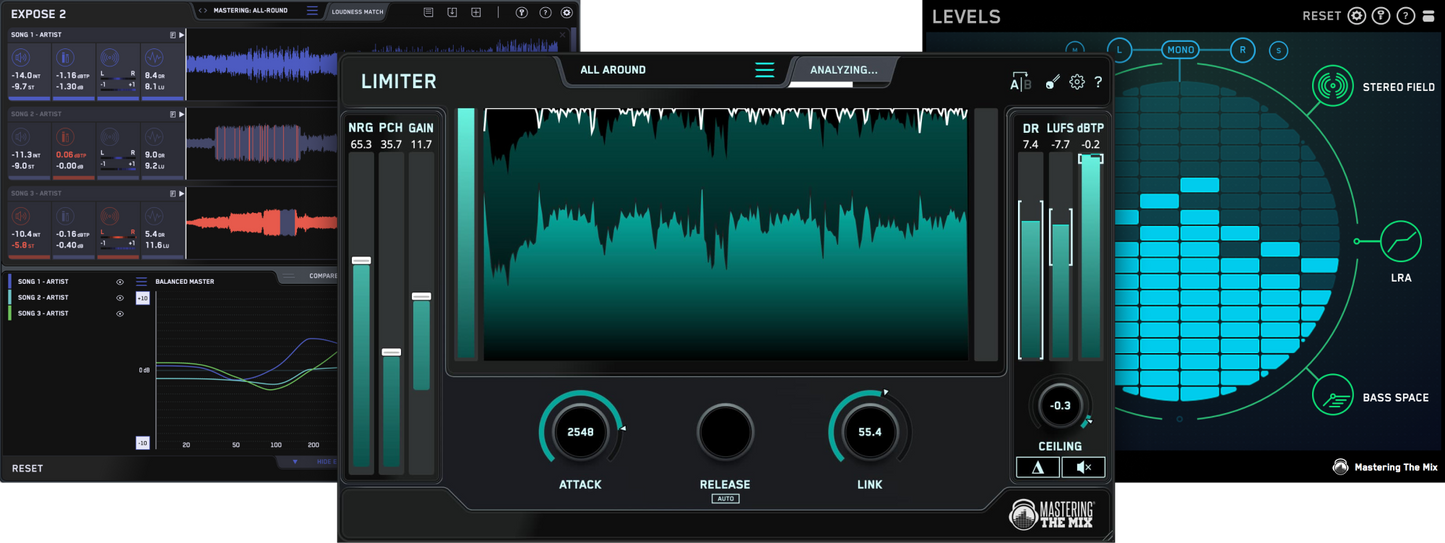Open the Balanced Master curve menu

tap(141, 282)
